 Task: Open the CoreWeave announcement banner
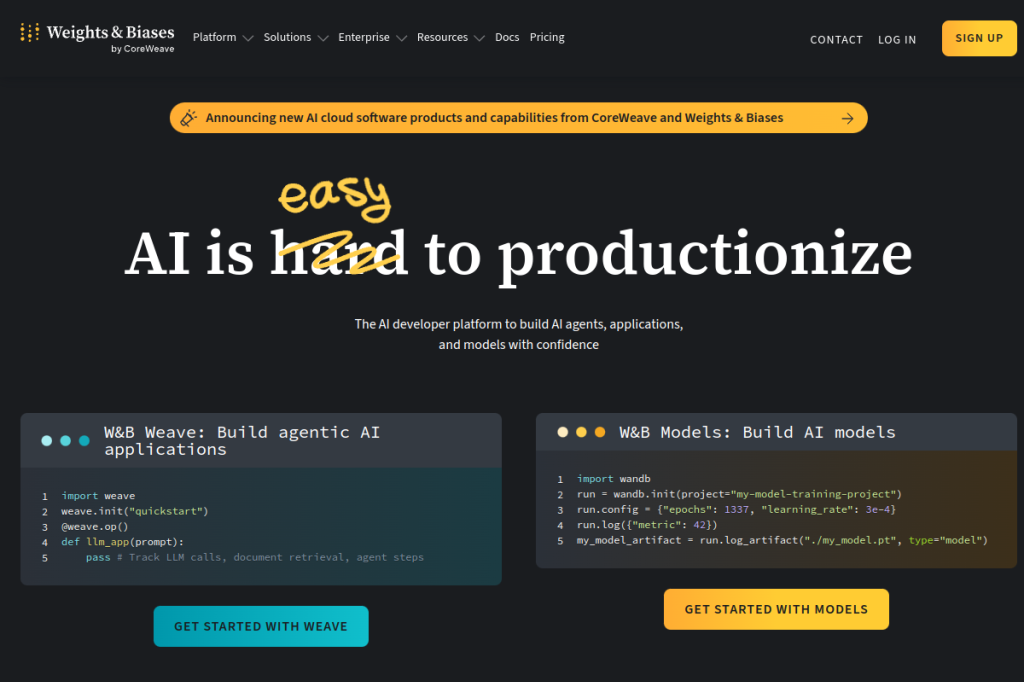point(519,118)
